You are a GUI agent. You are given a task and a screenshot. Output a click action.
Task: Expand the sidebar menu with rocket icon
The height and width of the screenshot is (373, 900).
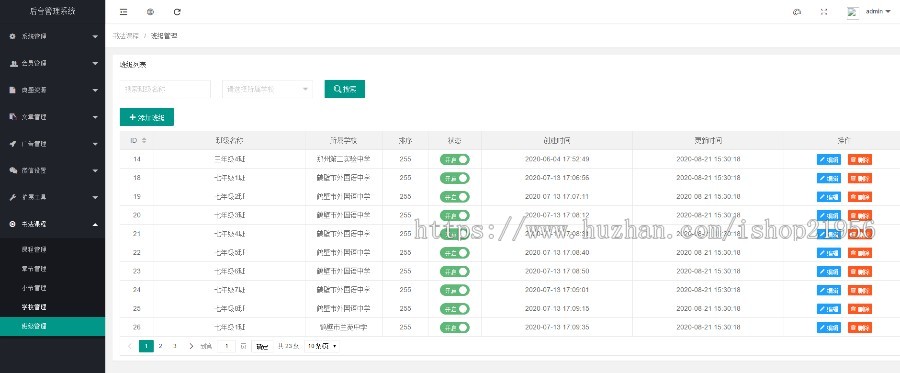pos(52,143)
